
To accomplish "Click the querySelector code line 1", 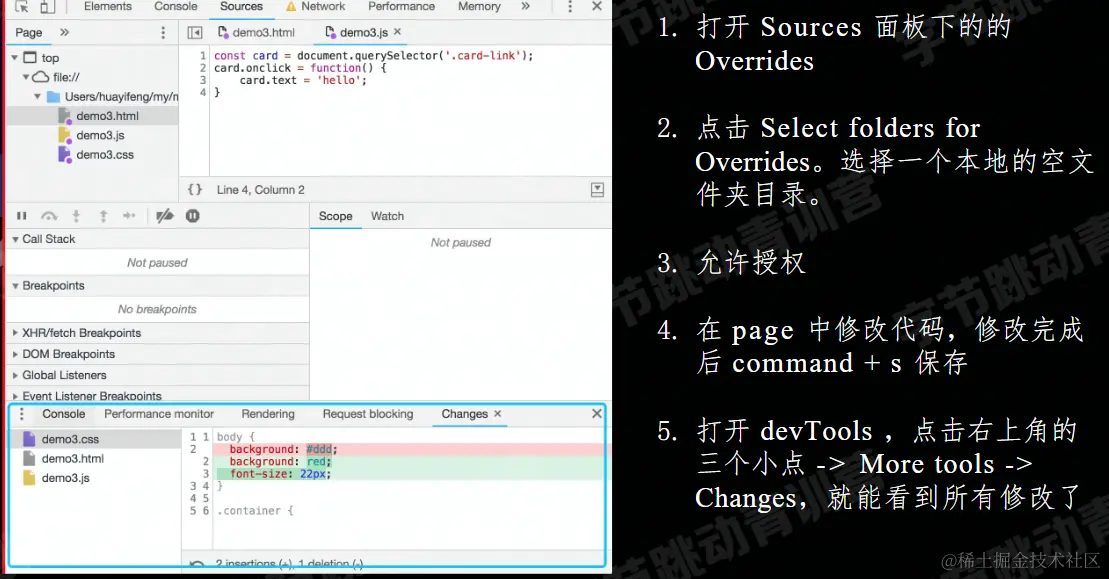I will (x=373, y=55).
